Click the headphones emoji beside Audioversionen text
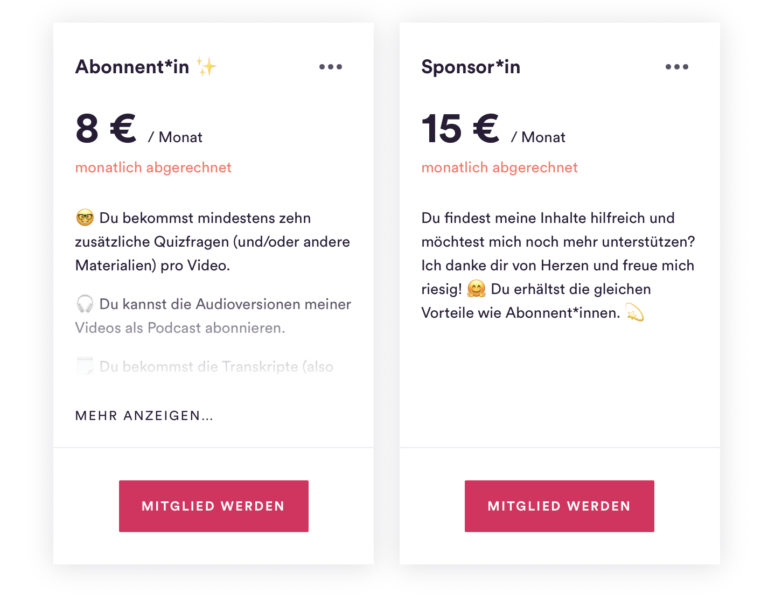This screenshot has height=601, width=768. tap(85, 304)
